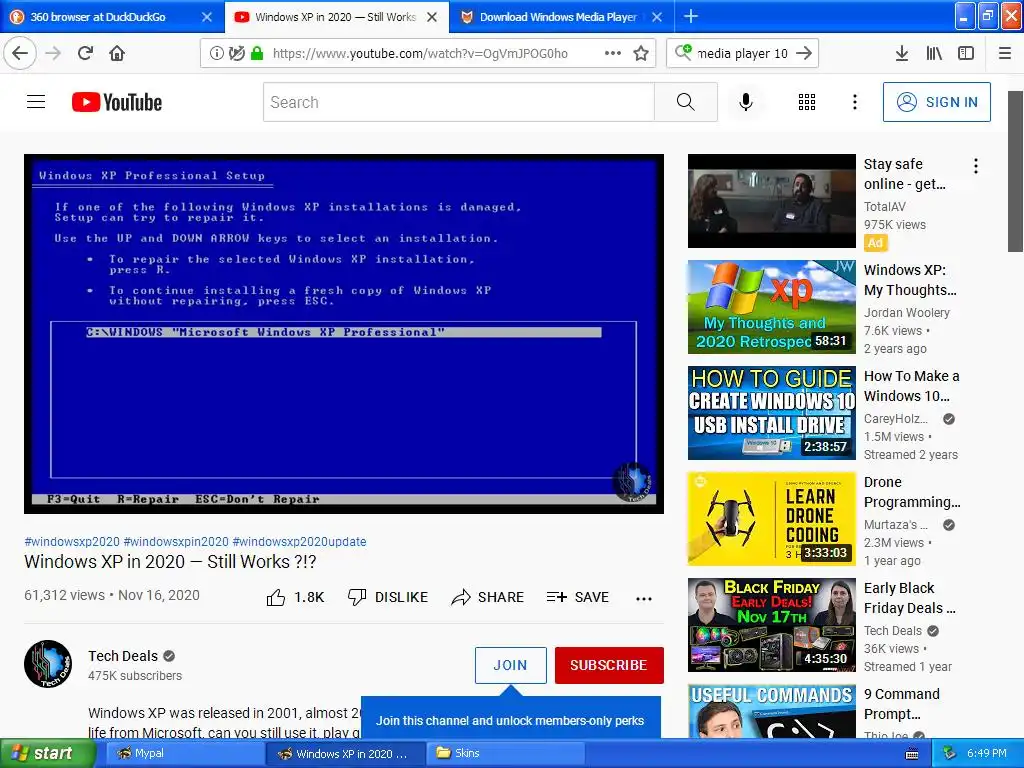Open the Windows Start menu
The width and height of the screenshot is (1024, 768).
tap(46, 754)
